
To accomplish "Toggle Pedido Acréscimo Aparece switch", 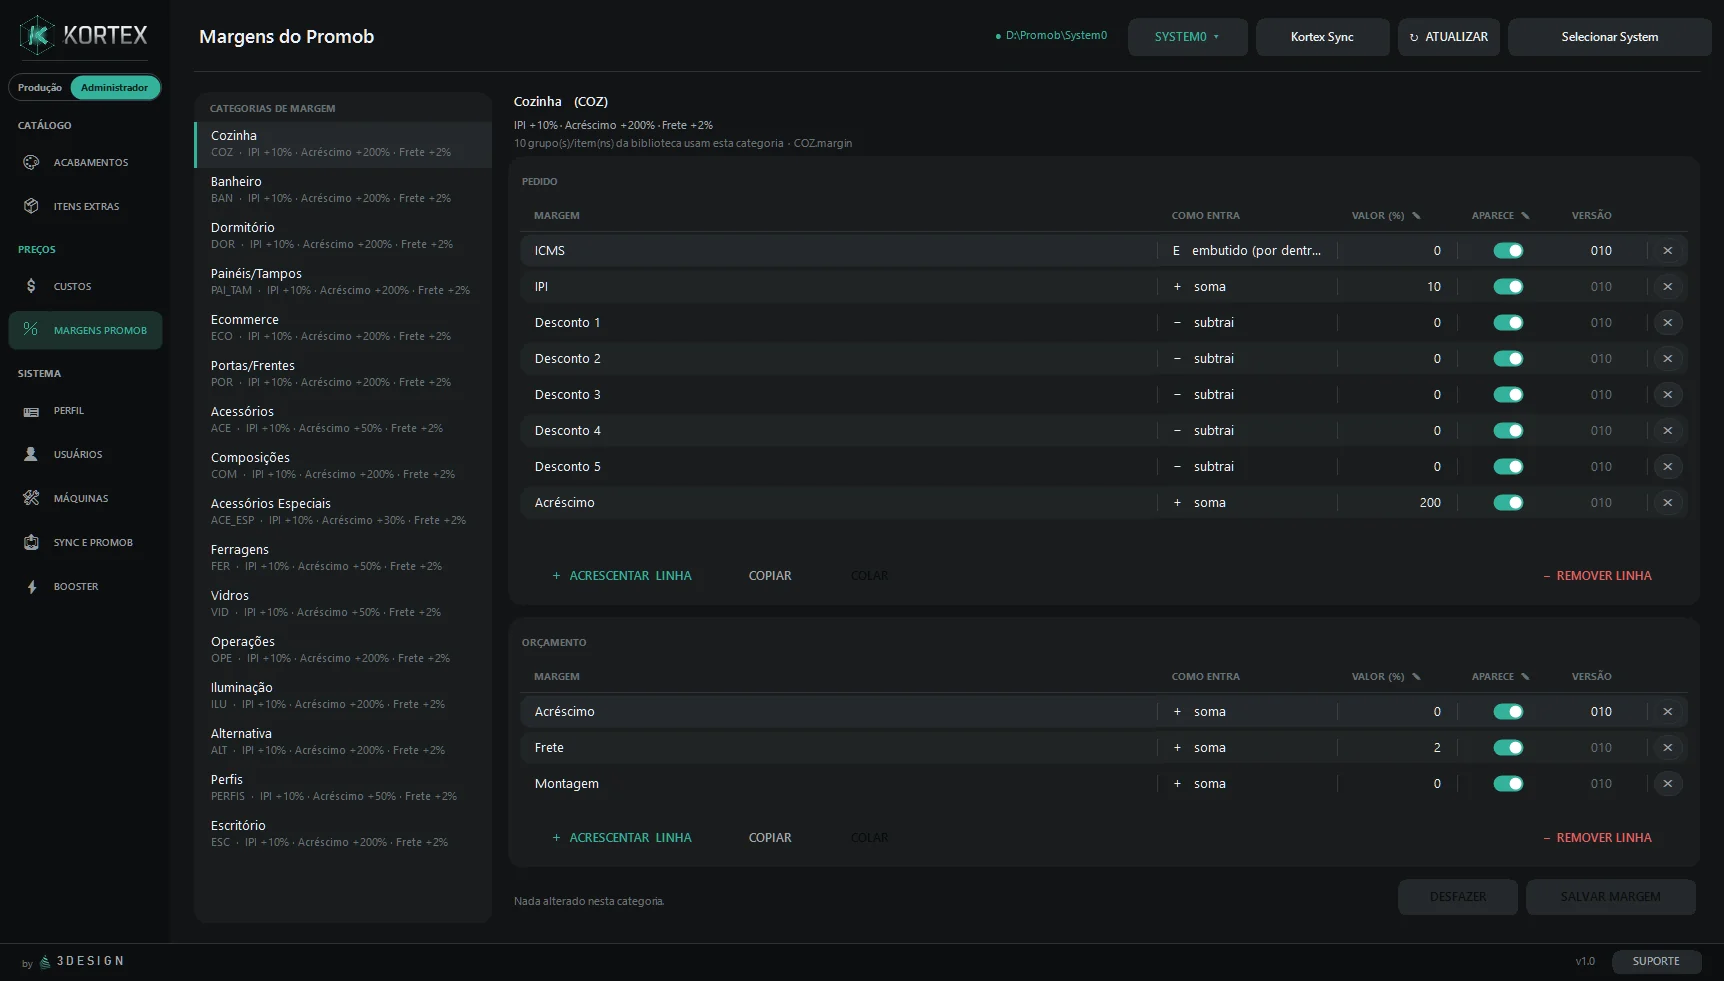I will coord(1508,503).
